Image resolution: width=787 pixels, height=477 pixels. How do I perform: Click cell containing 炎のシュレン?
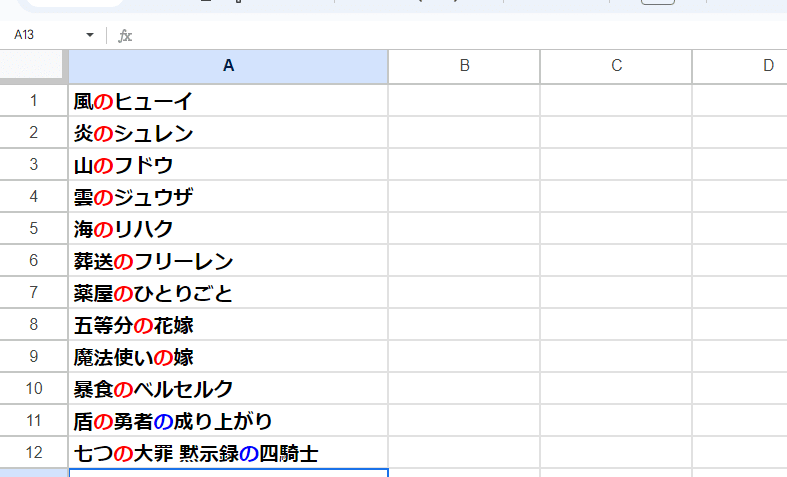point(228,133)
